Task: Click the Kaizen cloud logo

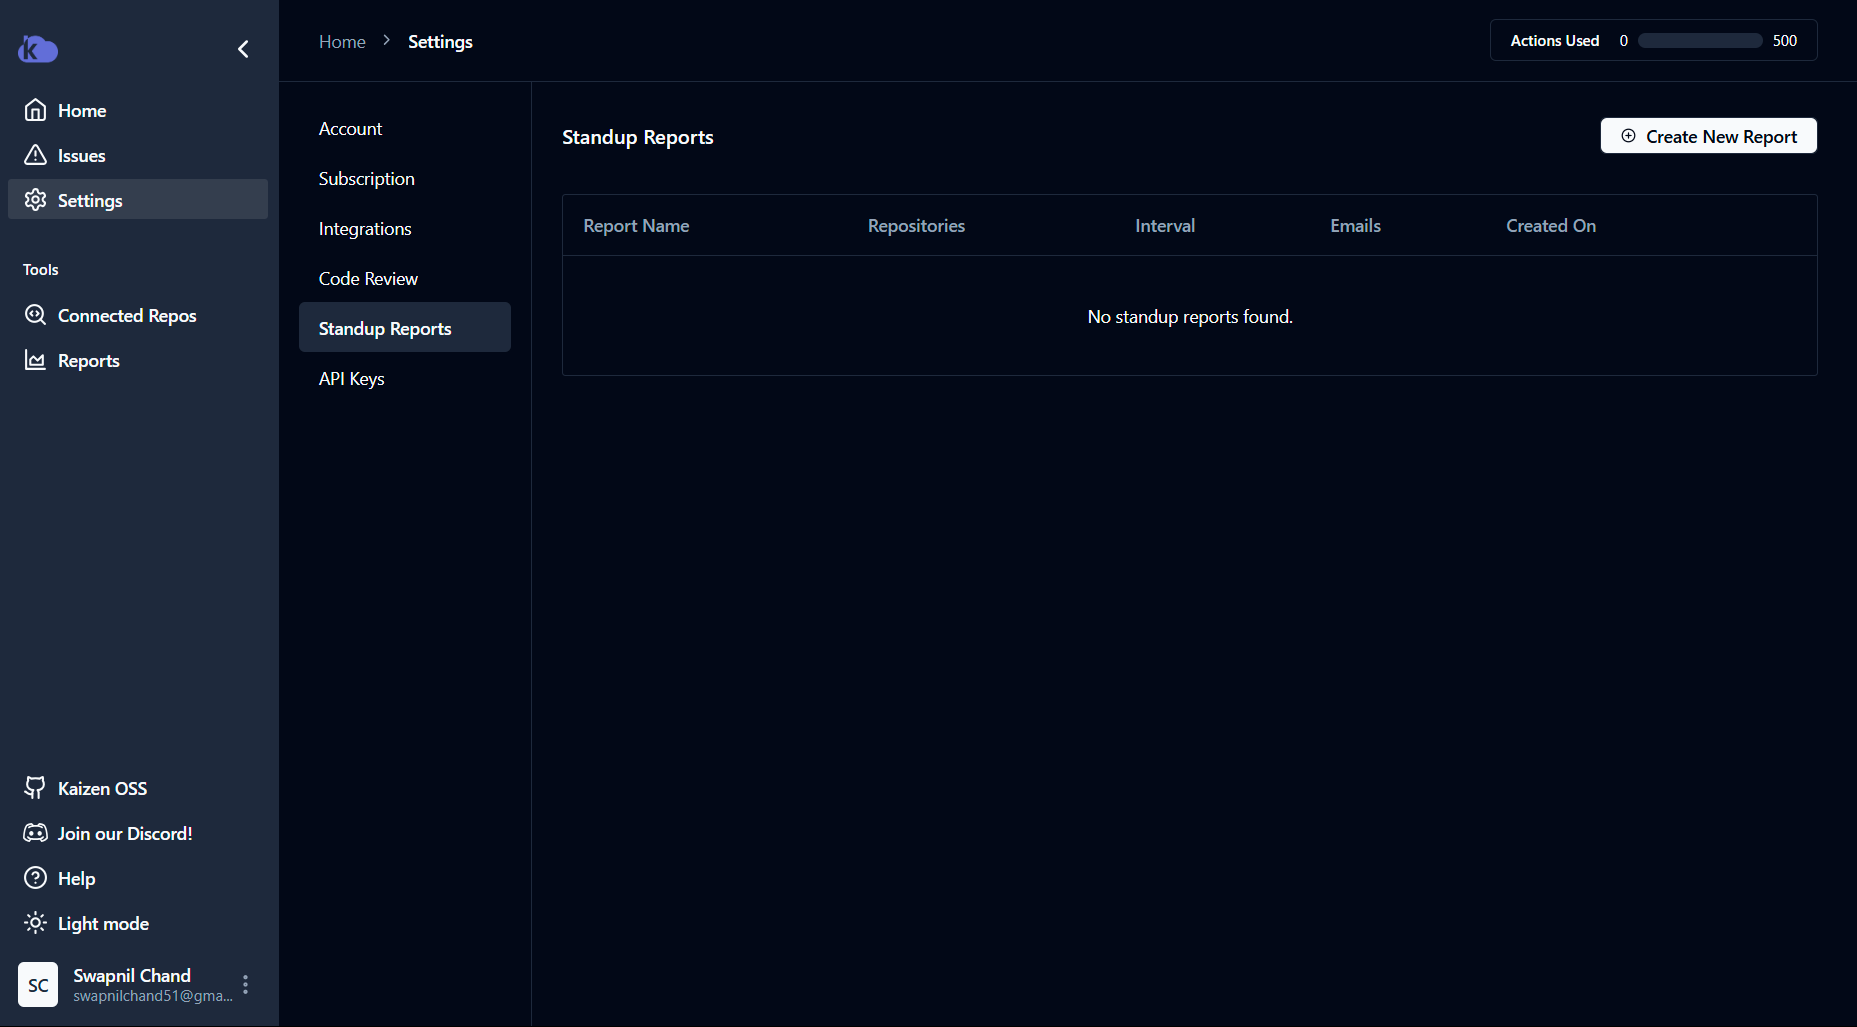Action: [x=38, y=49]
